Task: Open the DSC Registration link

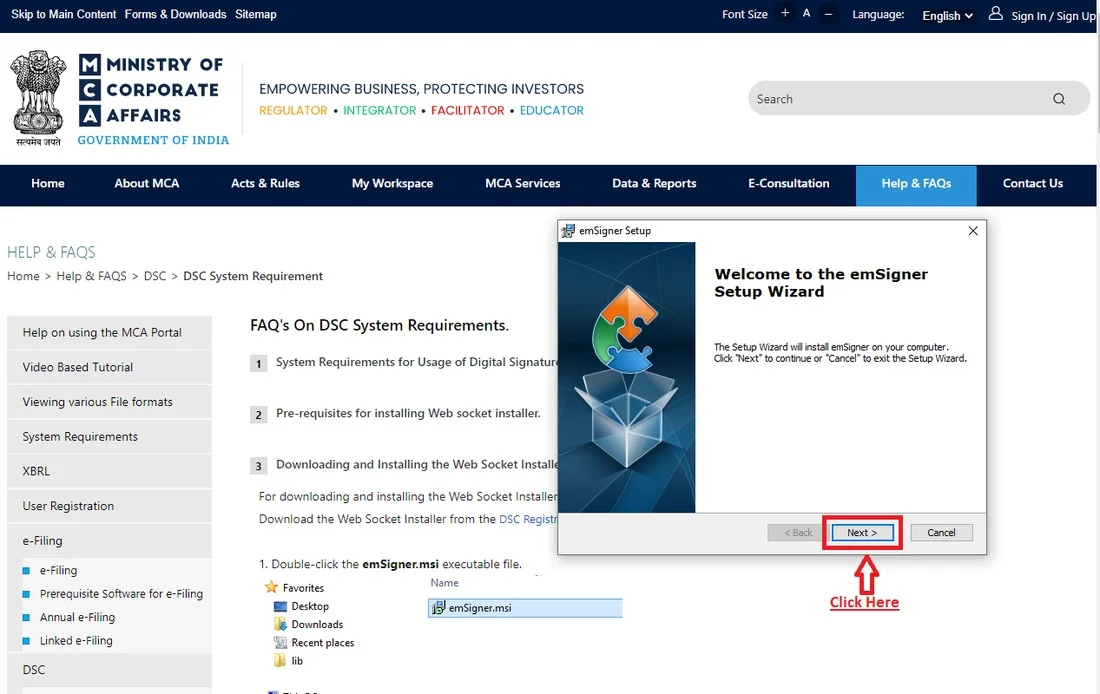Action: coord(528,519)
